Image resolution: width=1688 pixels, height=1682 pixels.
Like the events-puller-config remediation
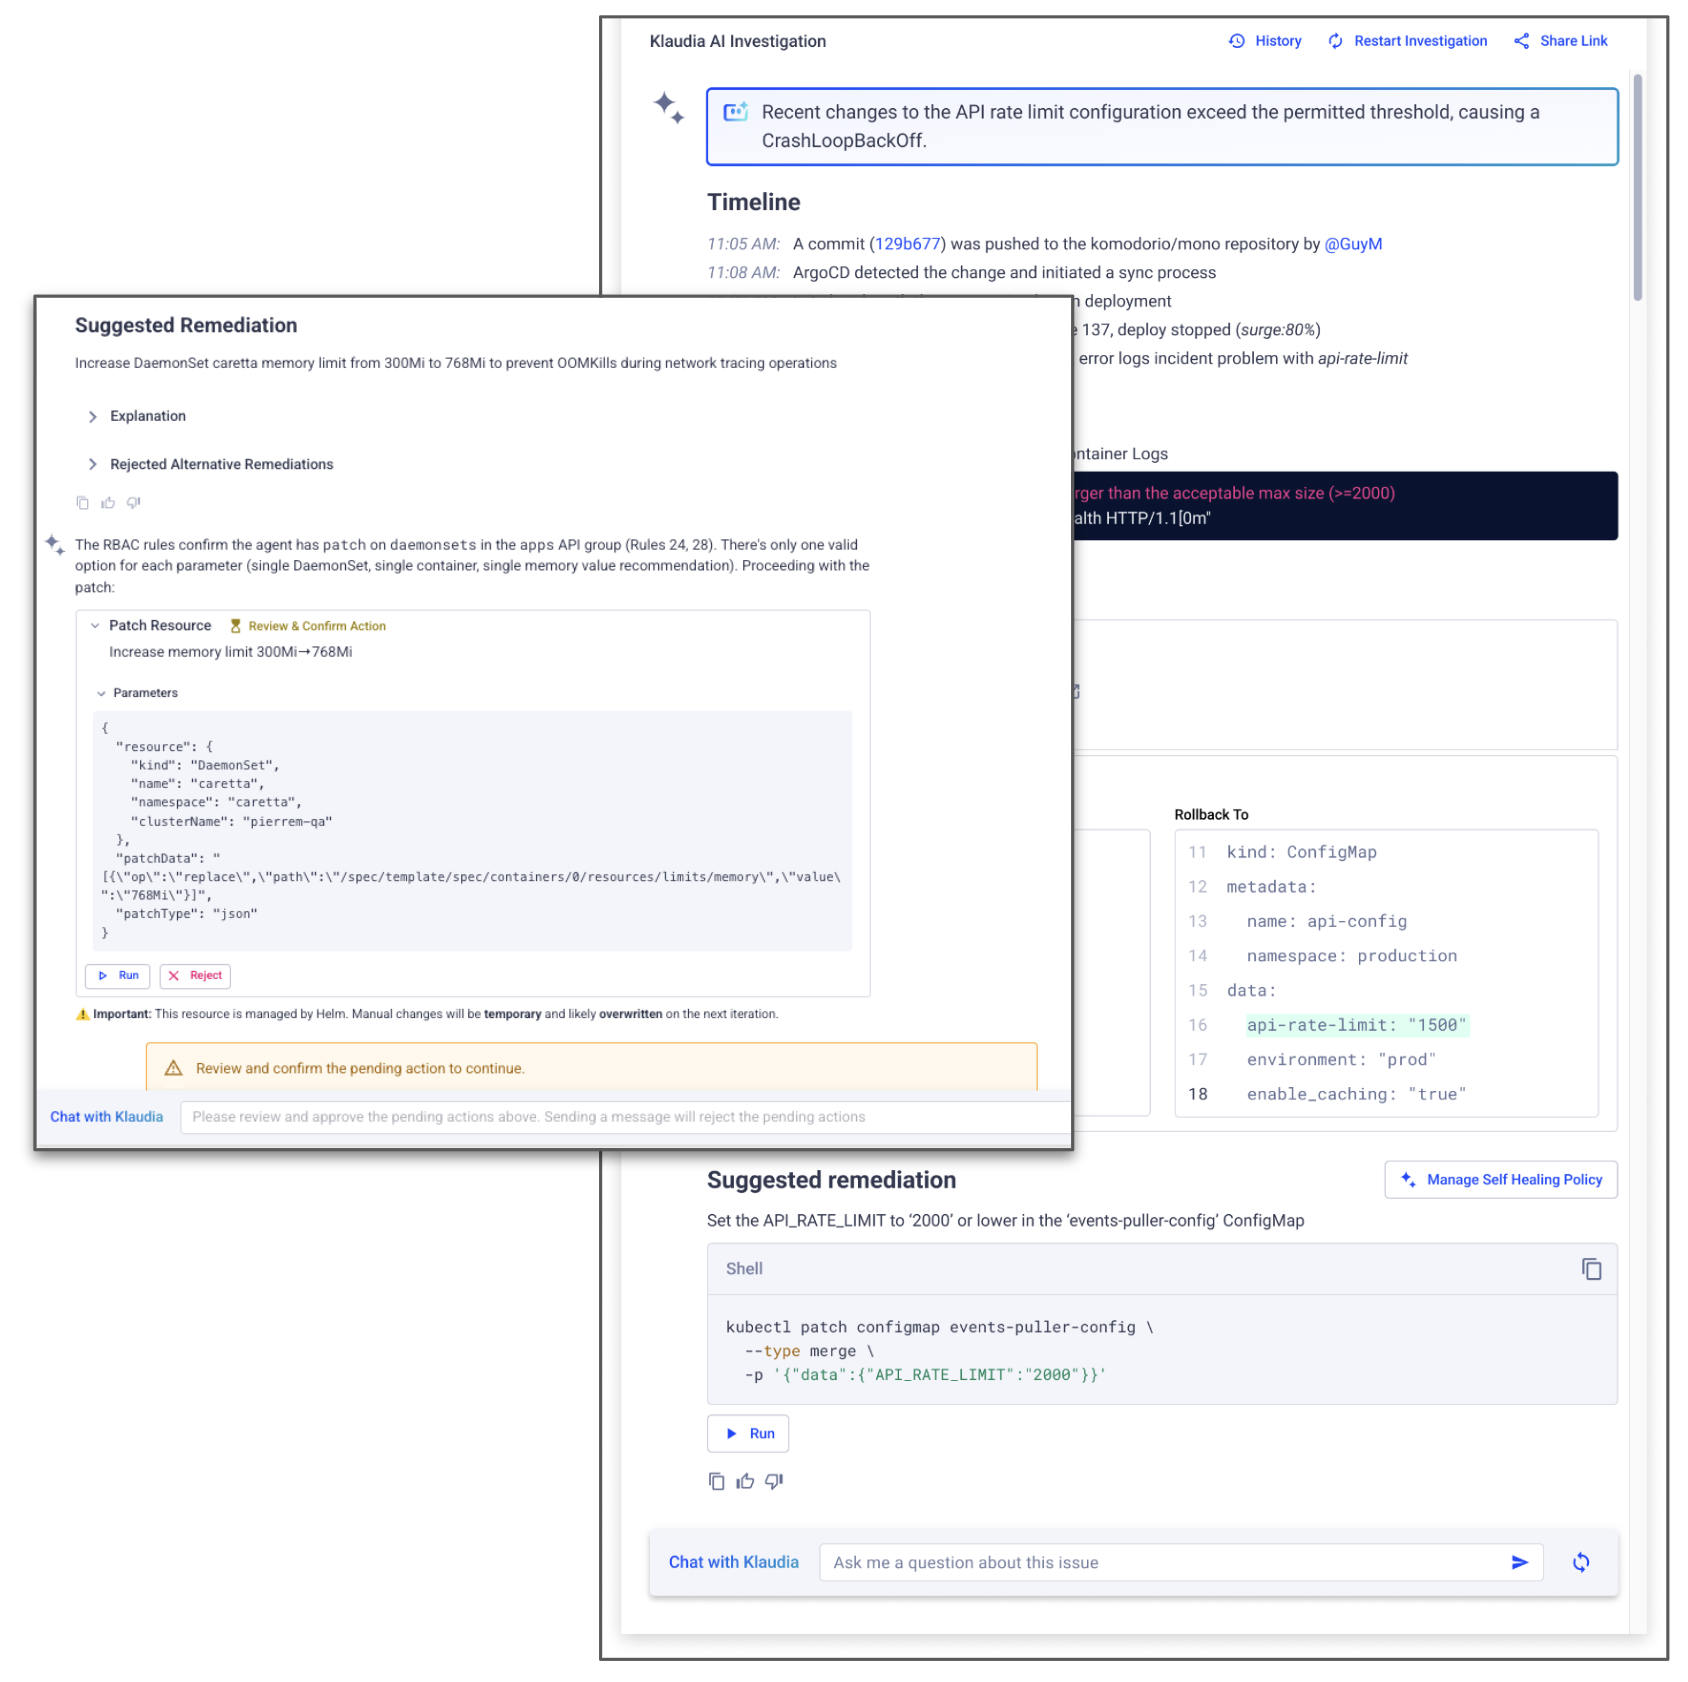click(x=745, y=1482)
